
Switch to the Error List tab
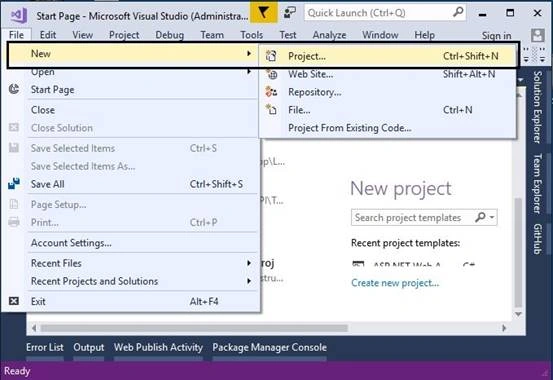tap(45, 347)
